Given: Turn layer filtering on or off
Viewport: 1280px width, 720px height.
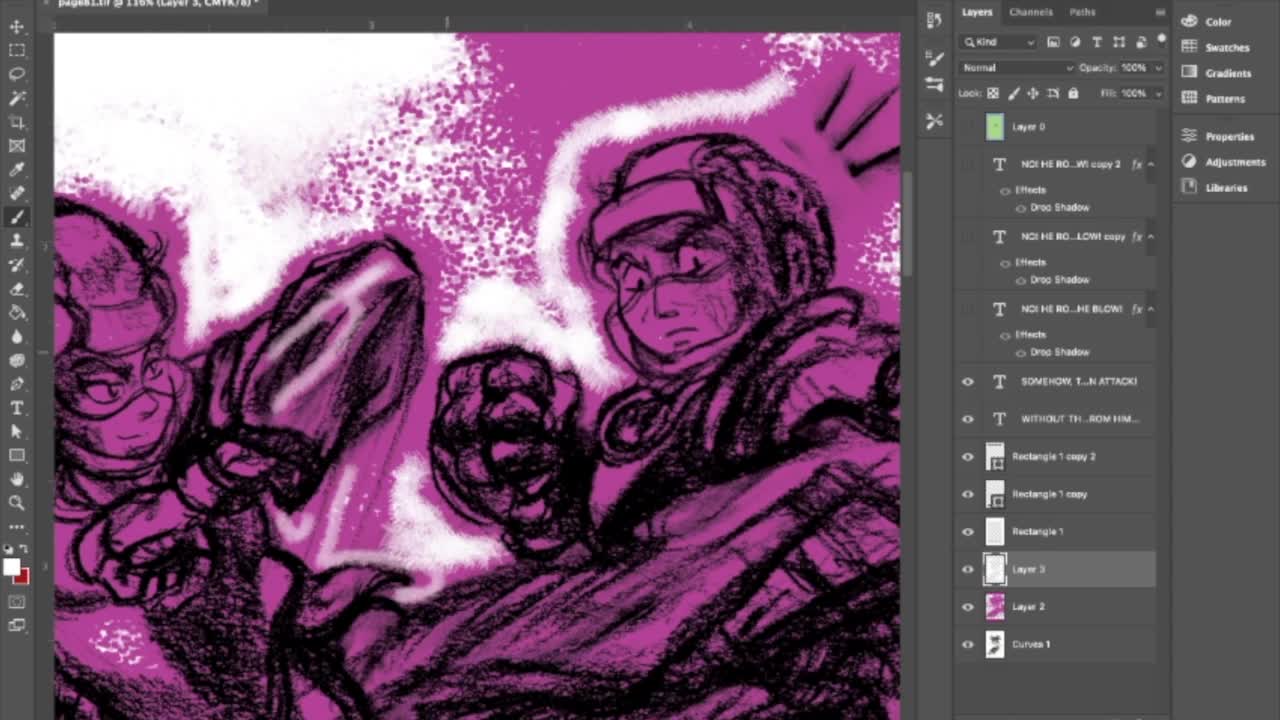Looking at the screenshot, I should point(1161,40).
